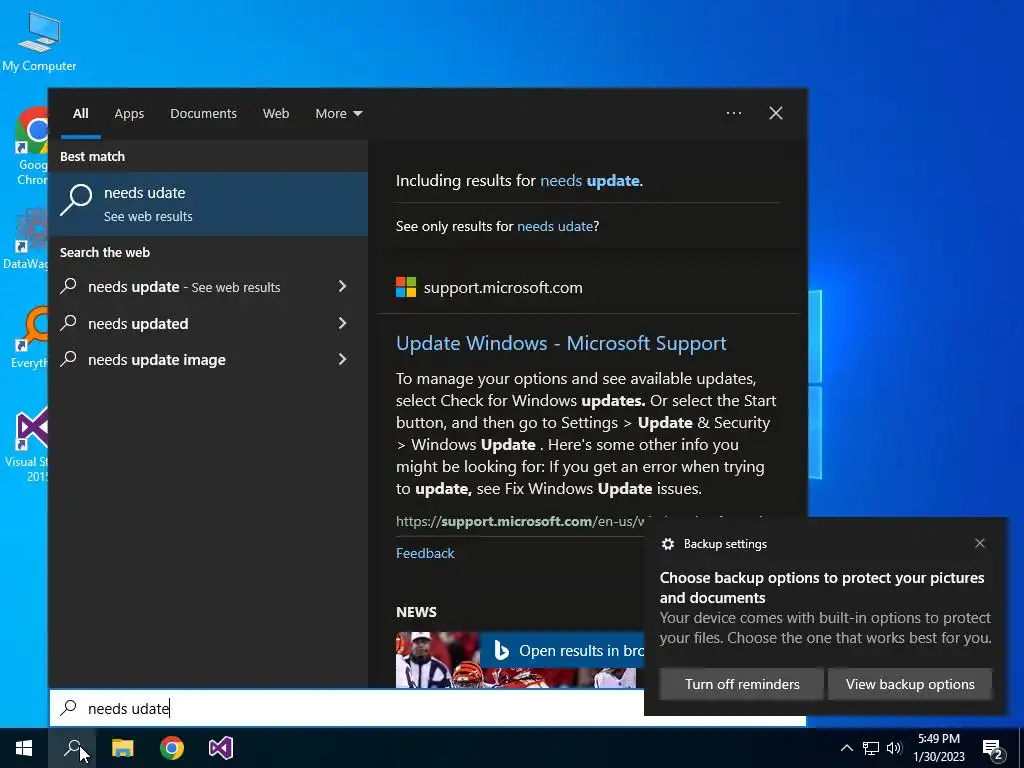
Task: Open the network status tray icon
Action: tap(871, 748)
